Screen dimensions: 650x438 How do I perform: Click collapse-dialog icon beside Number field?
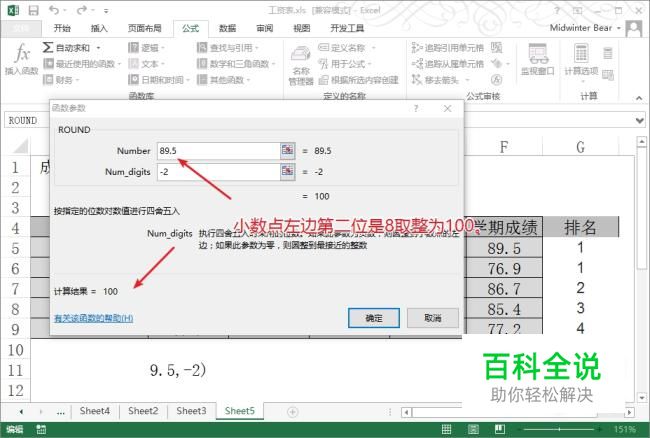[287, 150]
